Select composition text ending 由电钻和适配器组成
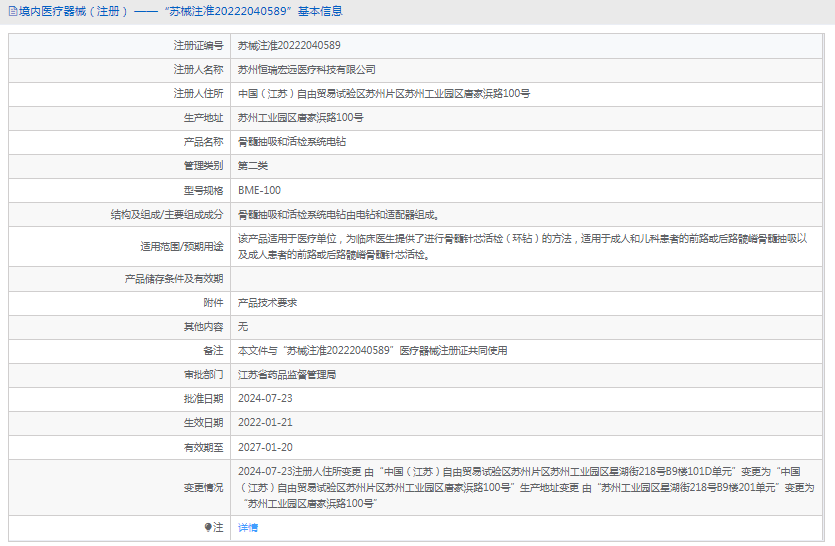Screen dimensions: 835x546 (x=339, y=215)
